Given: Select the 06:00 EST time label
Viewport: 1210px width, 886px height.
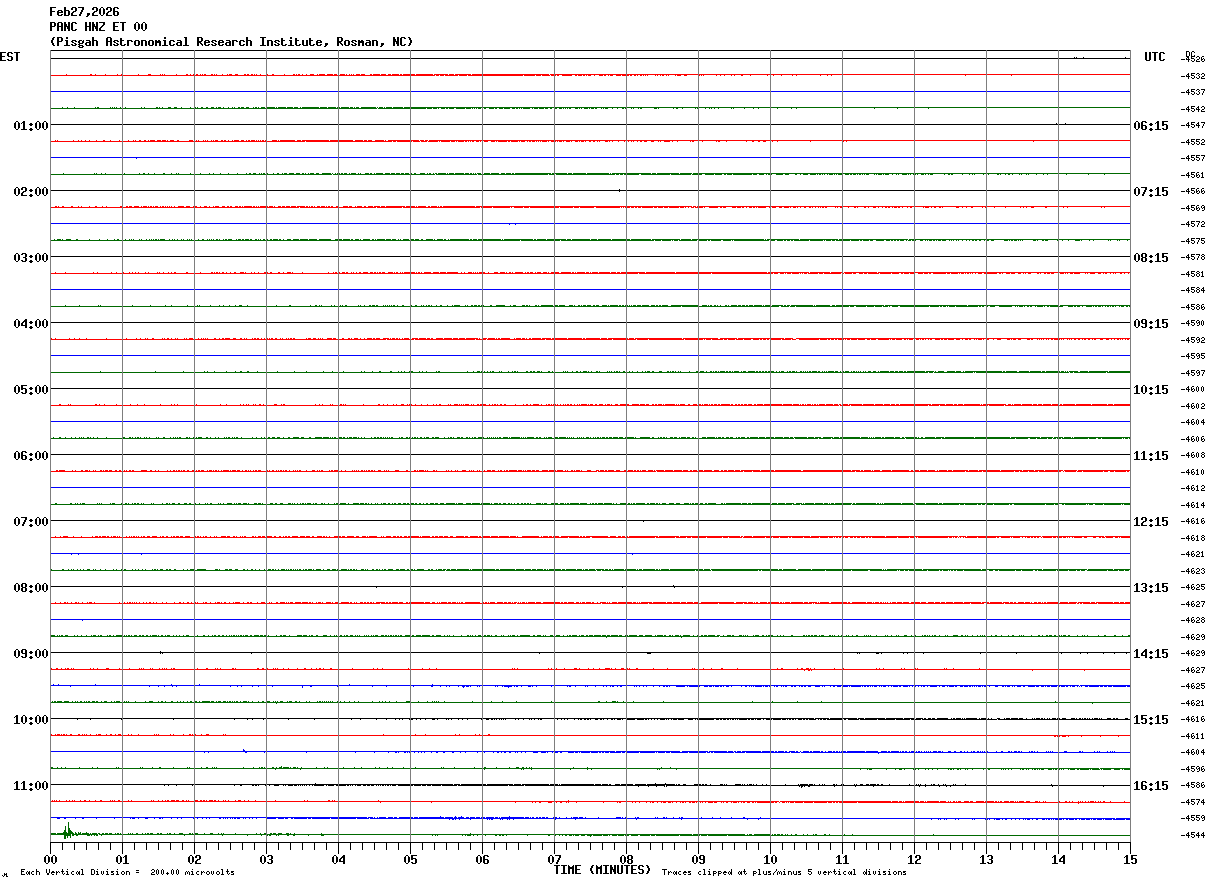Looking at the screenshot, I should 31,456.
